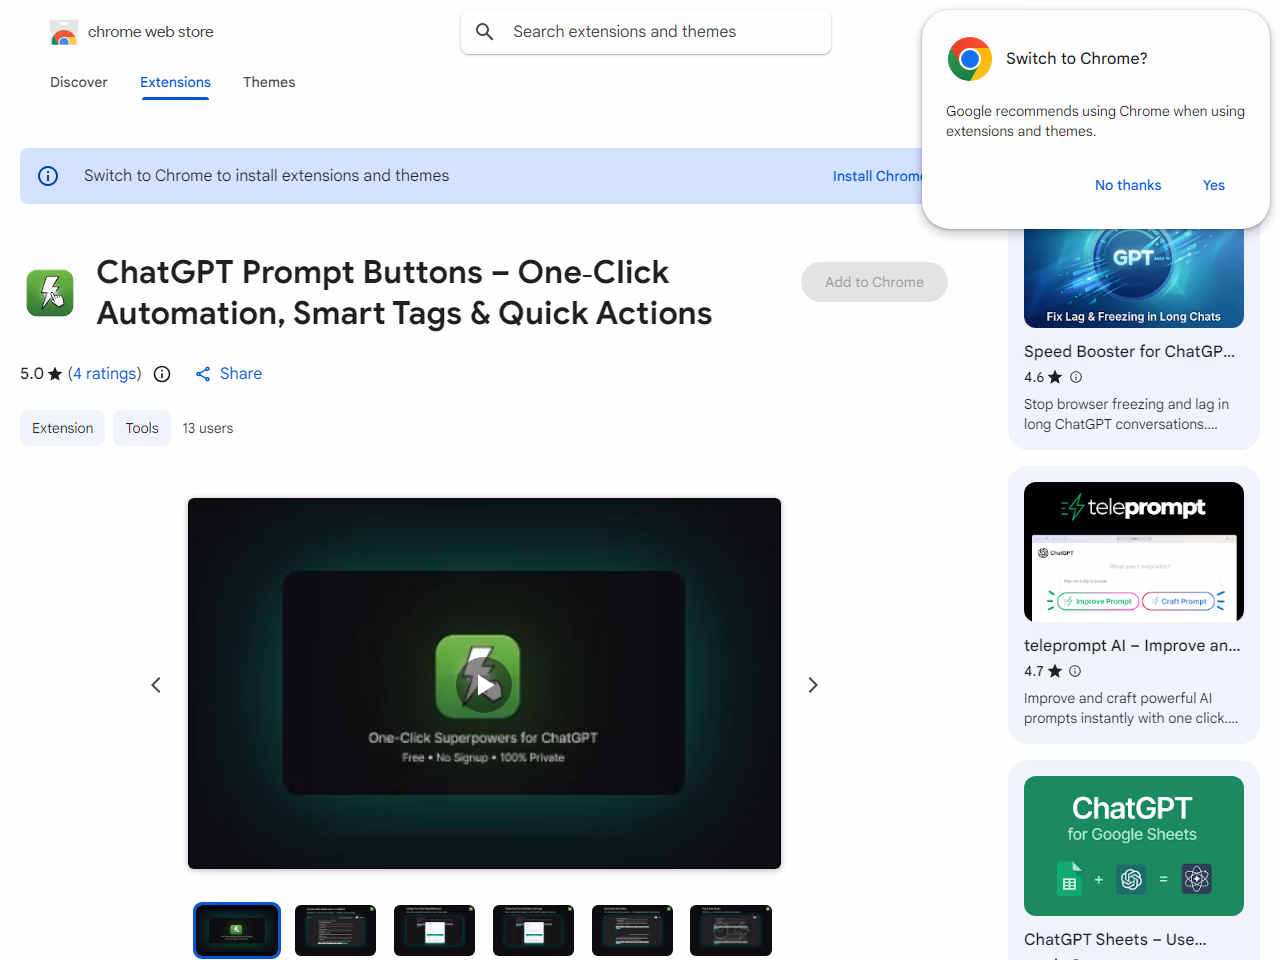Click Yes in Switch to Chrome popup
Image resolution: width=1280 pixels, height=960 pixels.
1213,185
